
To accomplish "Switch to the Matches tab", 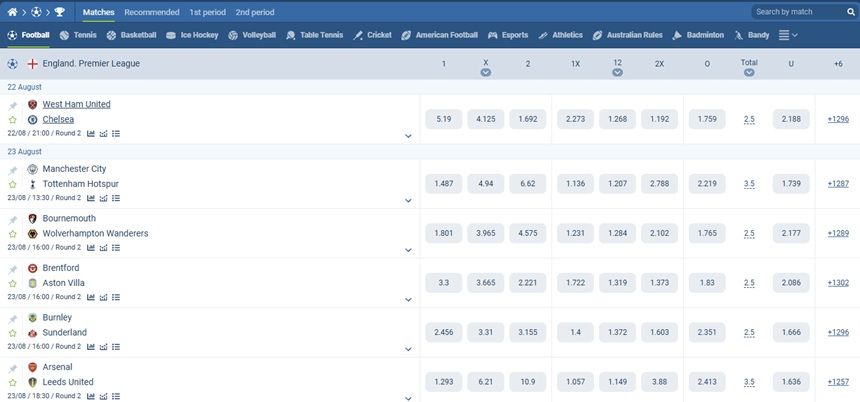I will point(99,12).
